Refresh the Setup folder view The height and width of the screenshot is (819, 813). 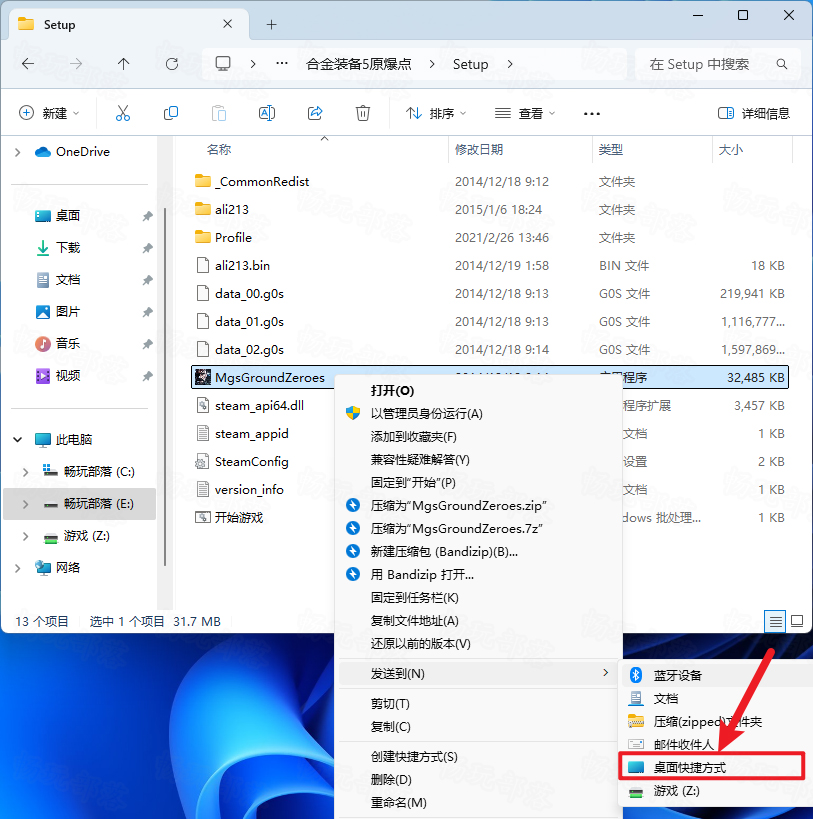pyautogui.click(x=172, y=64)
